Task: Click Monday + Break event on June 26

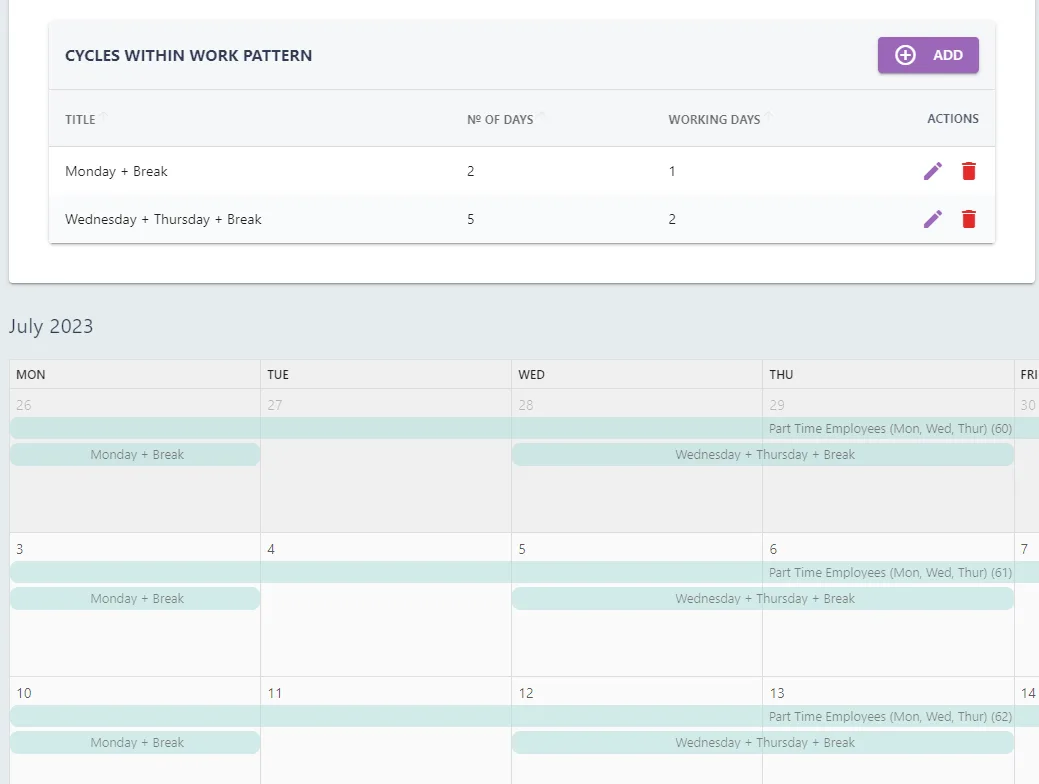Action: 135,455
